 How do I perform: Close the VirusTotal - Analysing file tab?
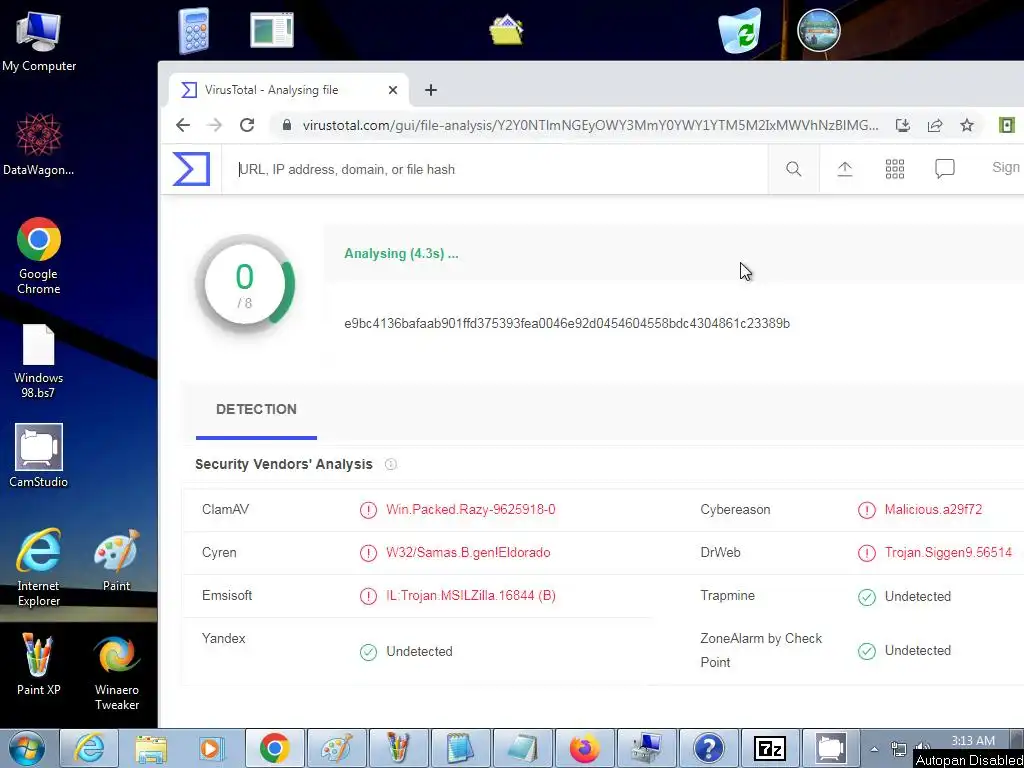click(x=392, y=90)
